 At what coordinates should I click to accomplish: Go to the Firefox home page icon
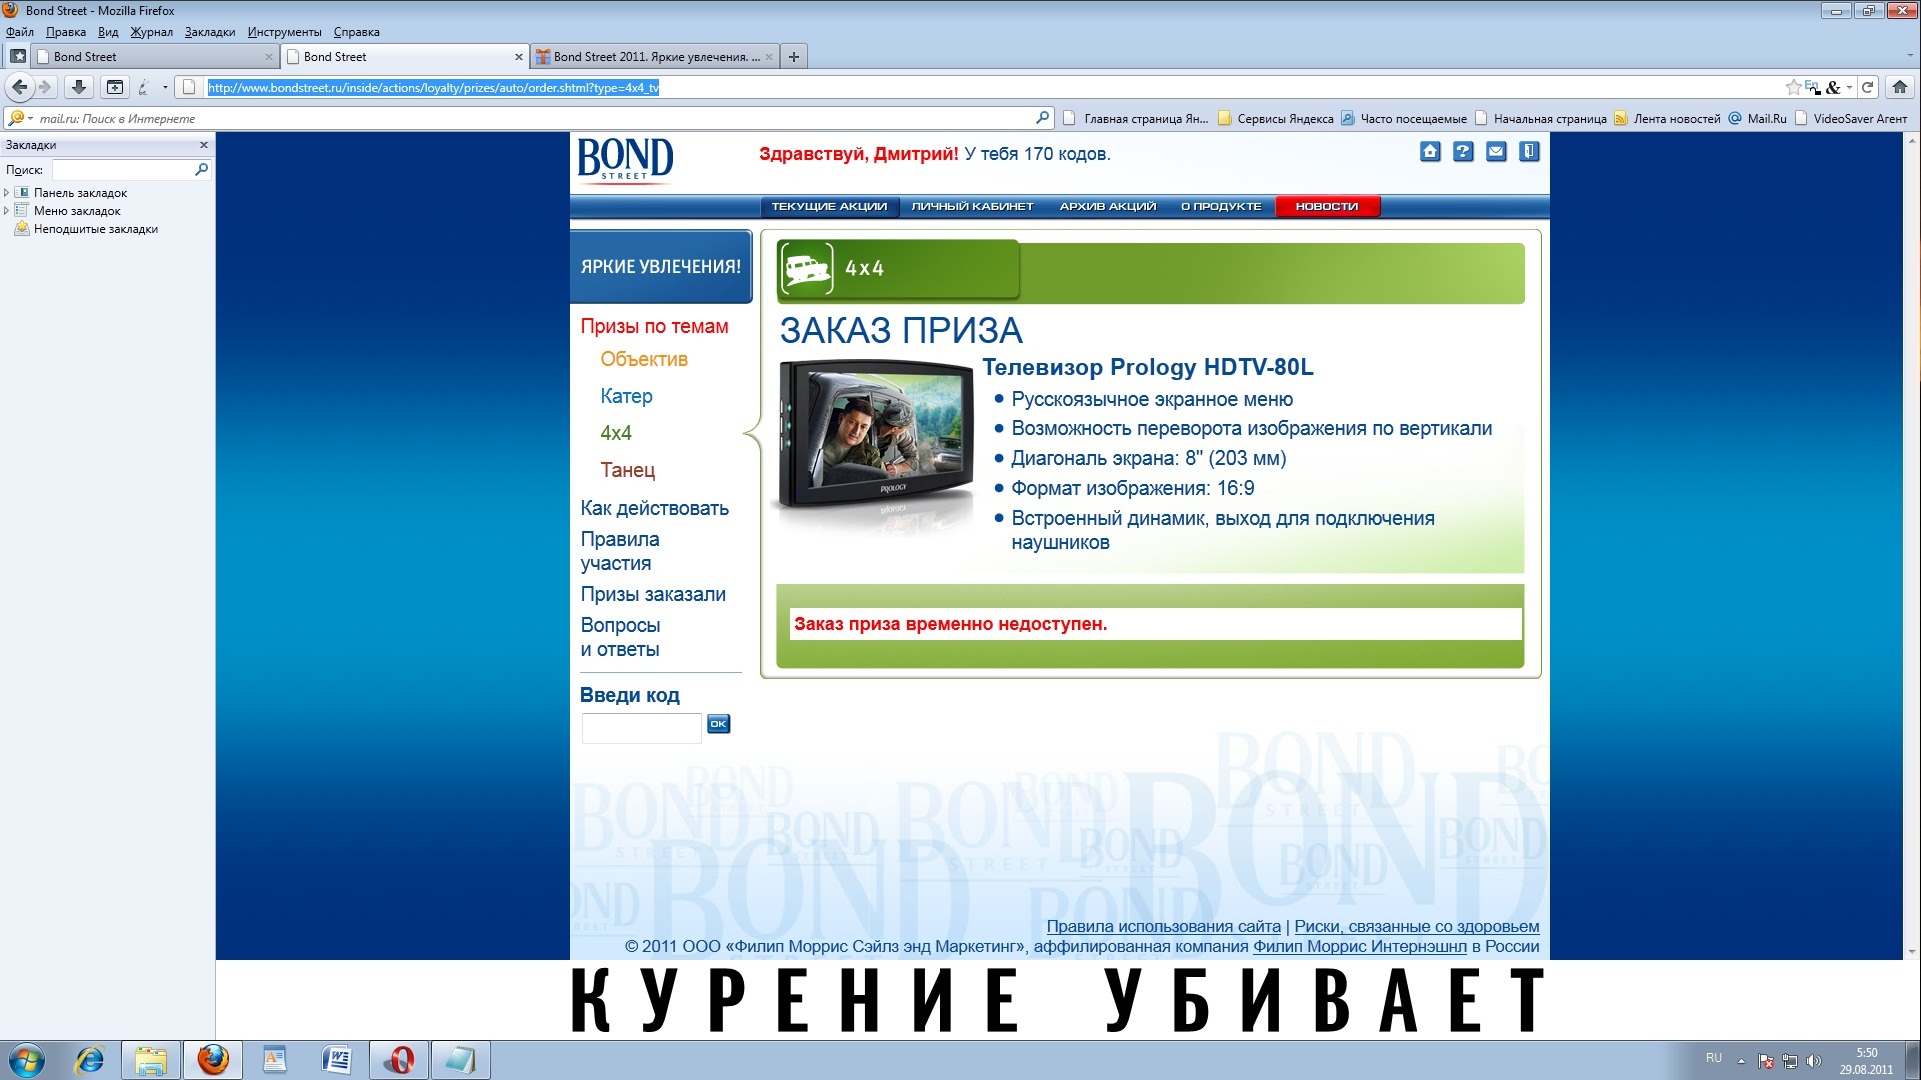click(1900, 87)
